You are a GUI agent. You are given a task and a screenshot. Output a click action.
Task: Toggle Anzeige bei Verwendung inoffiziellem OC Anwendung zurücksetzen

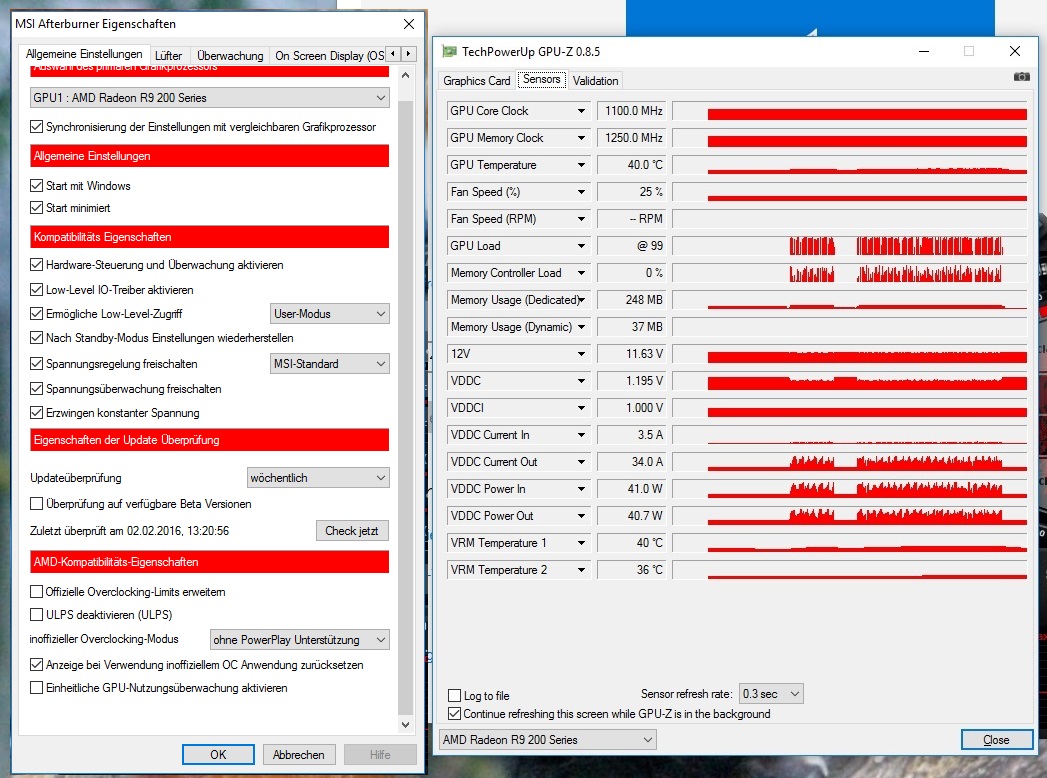[x=37, y=664]
